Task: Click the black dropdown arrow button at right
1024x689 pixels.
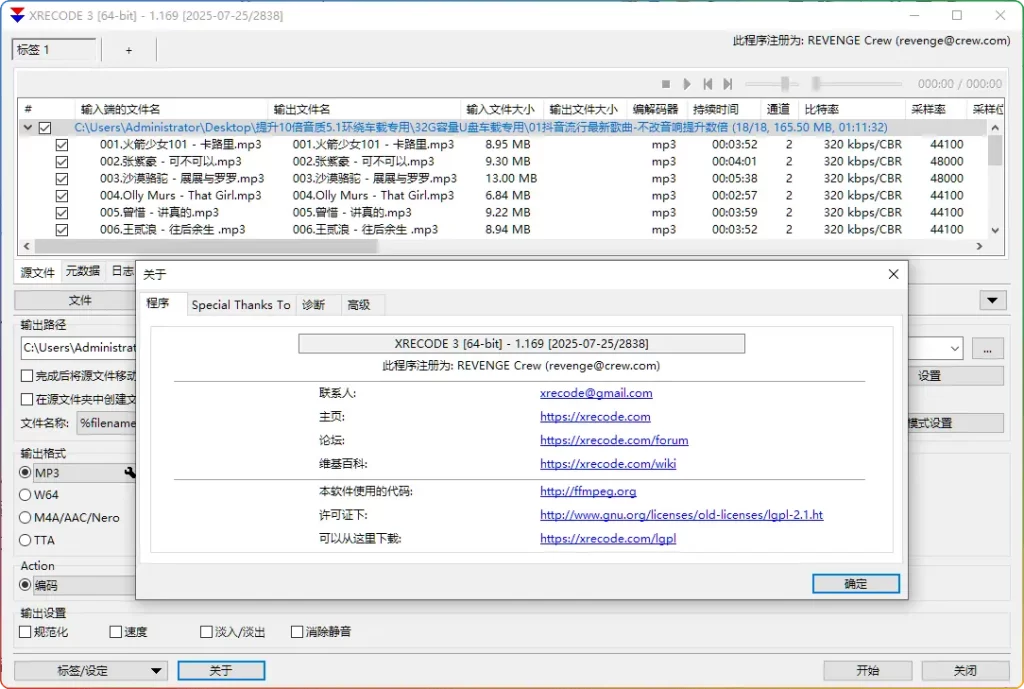Action: pos(992,300)
